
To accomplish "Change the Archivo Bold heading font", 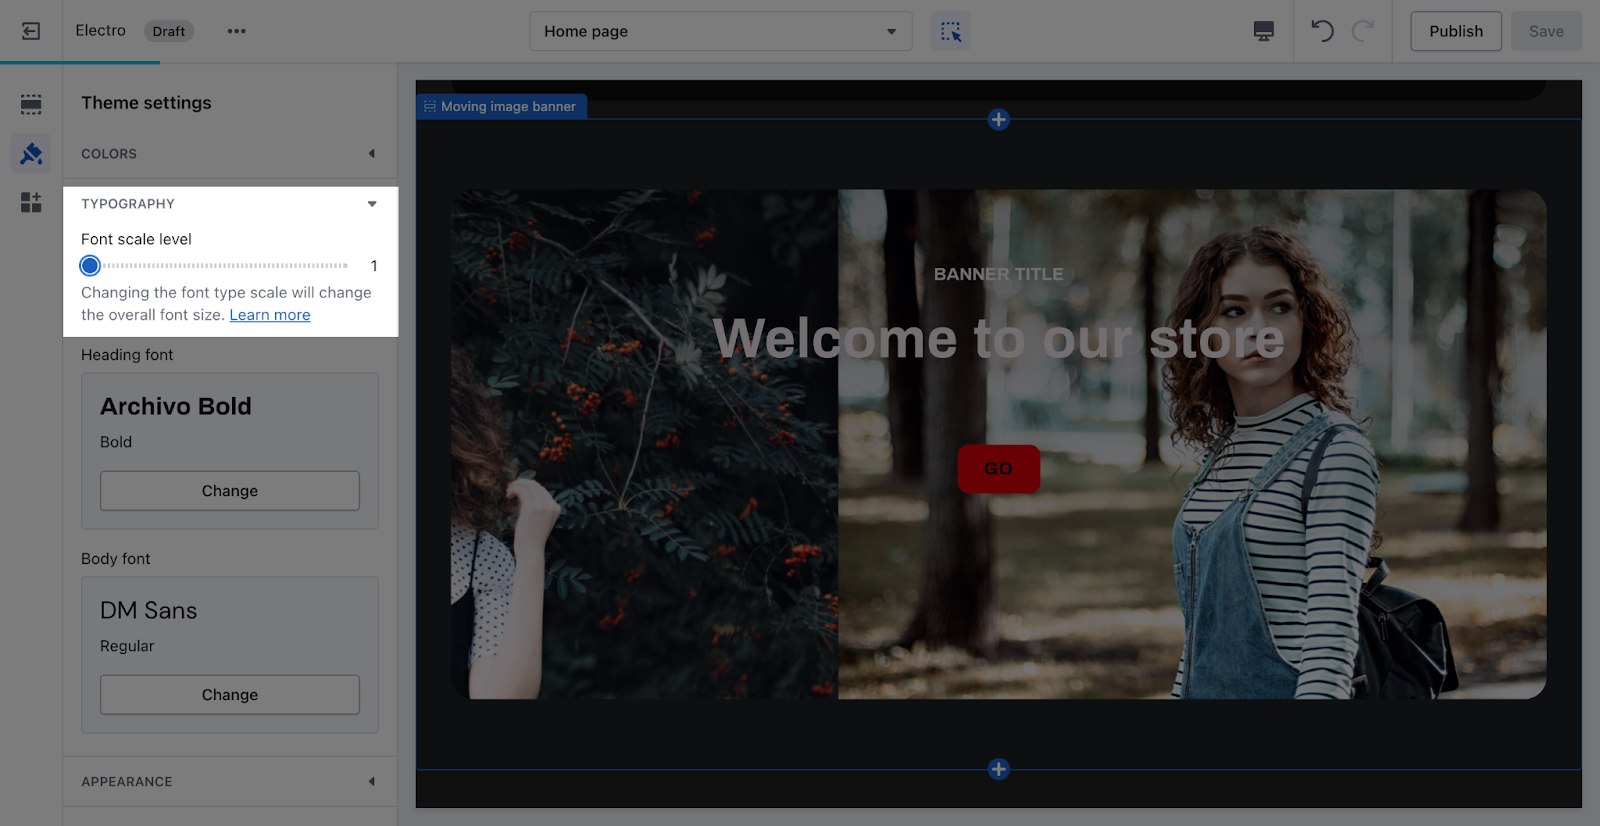I will 230,491.
